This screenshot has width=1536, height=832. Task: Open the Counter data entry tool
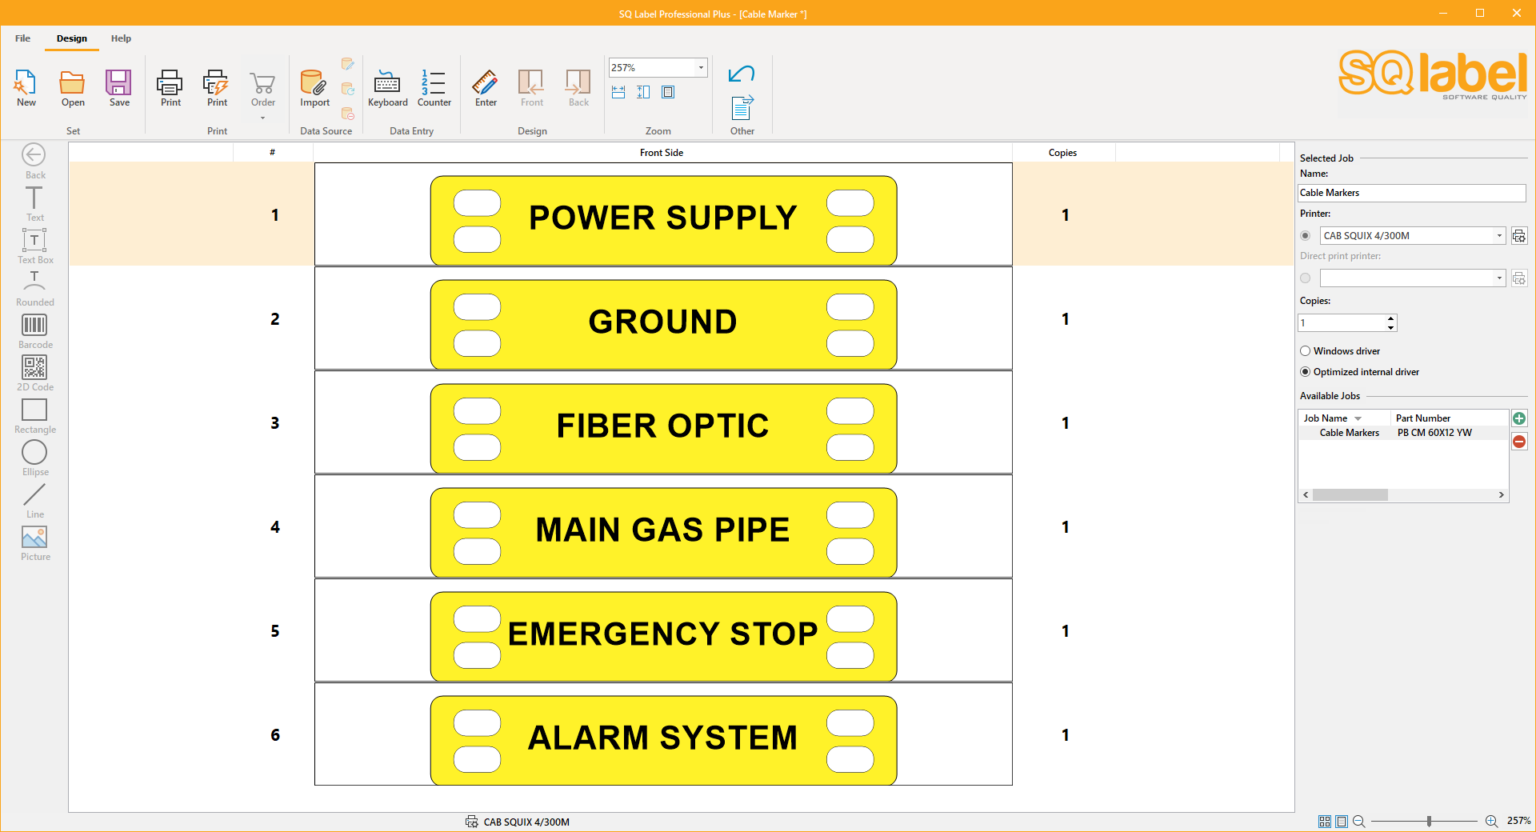[434, 87]
